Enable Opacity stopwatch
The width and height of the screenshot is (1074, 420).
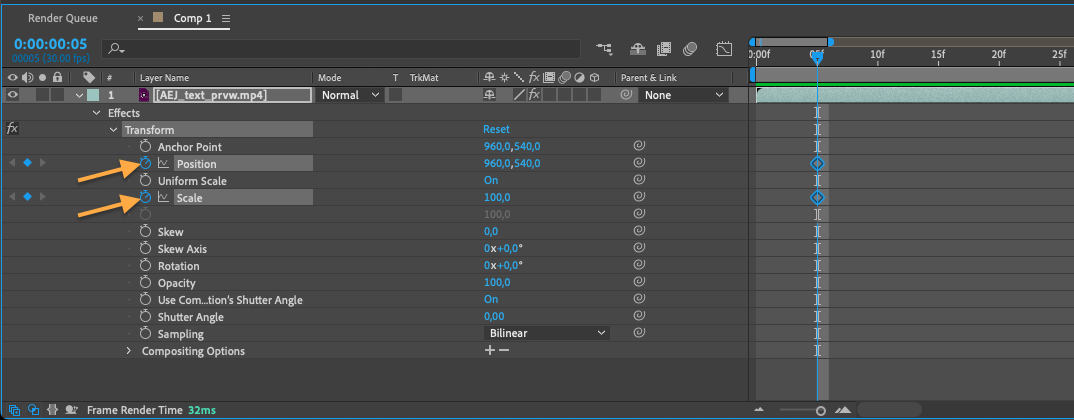pyautogui.click(x=145, y=282)
